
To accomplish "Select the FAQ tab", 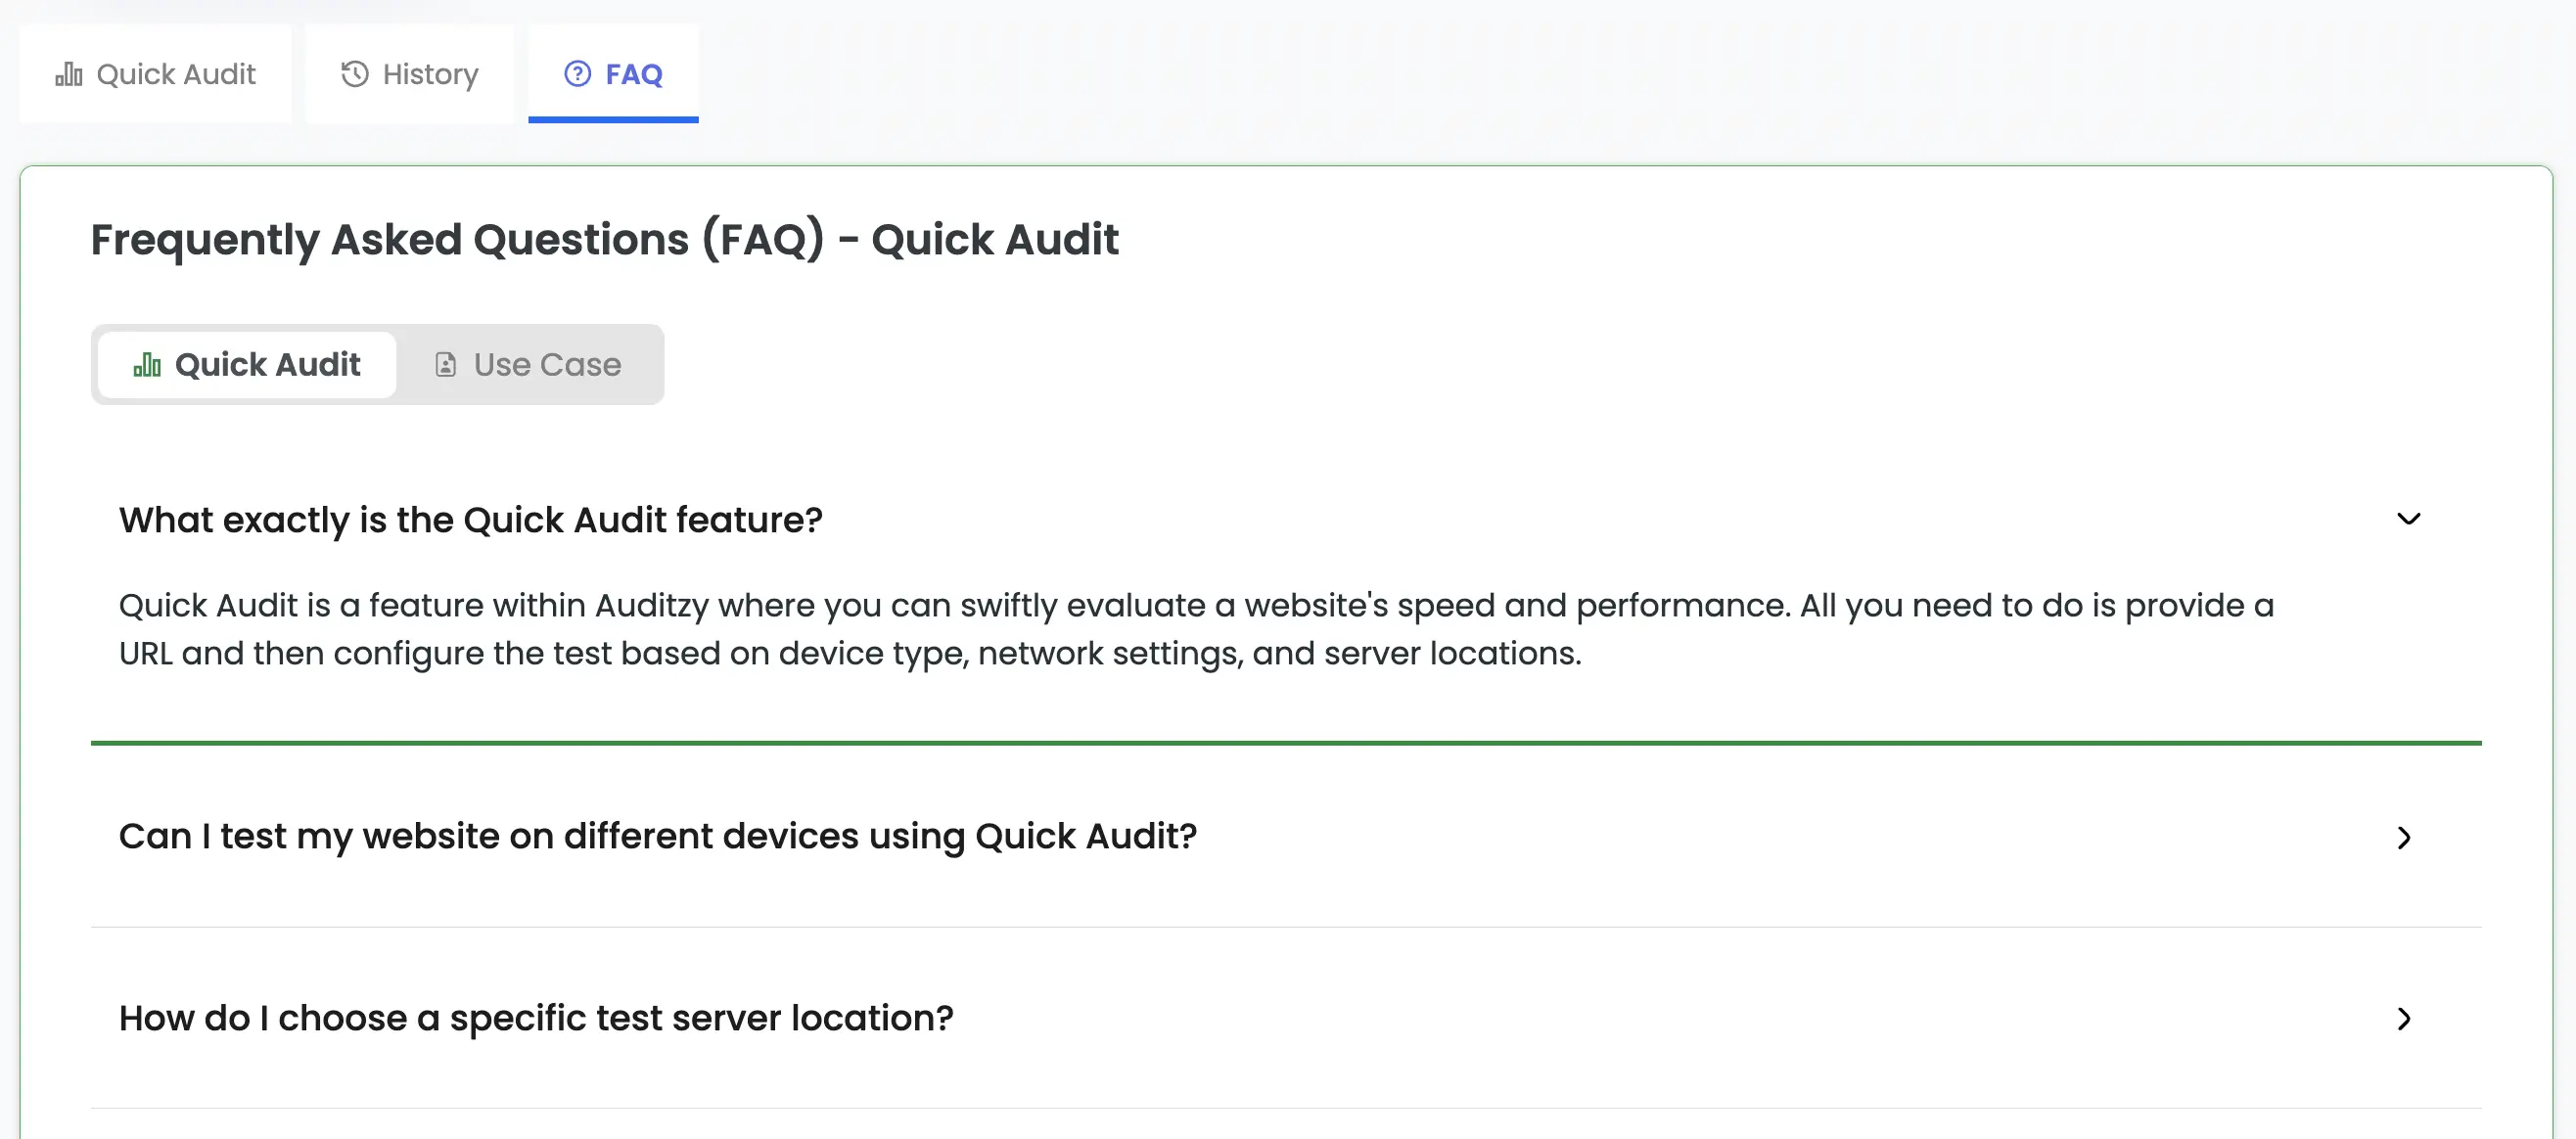I will point(613,74).
